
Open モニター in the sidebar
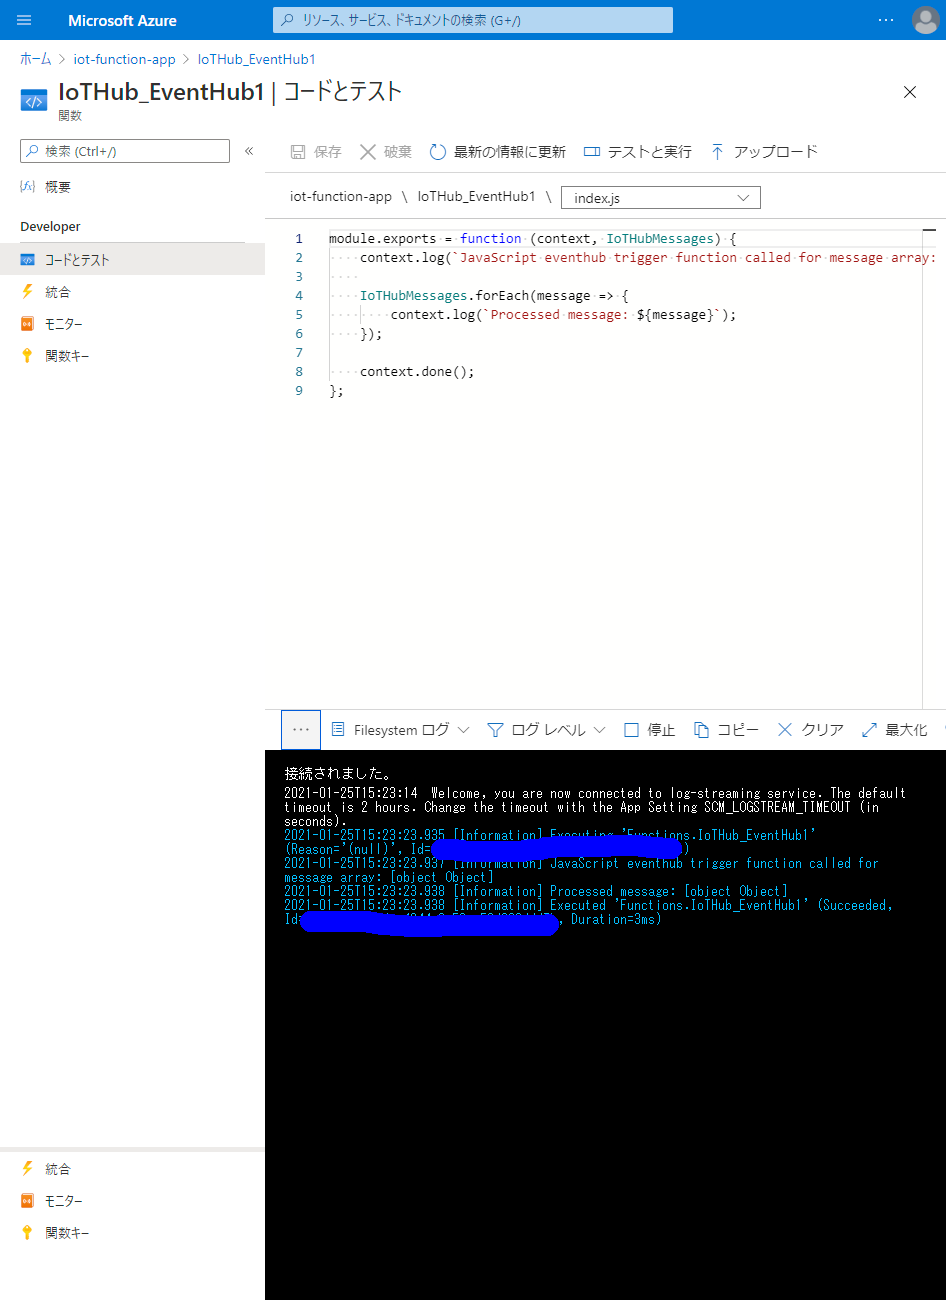[63, 324]
